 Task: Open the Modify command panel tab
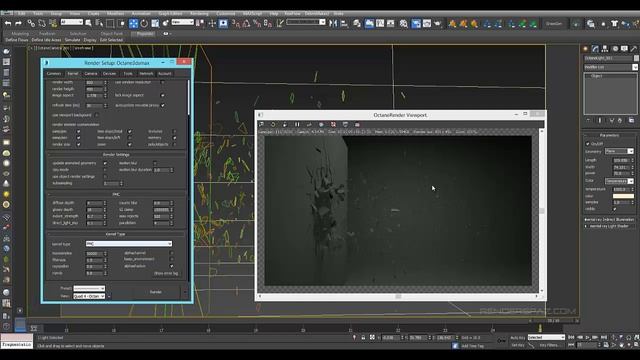click(595, 49)
